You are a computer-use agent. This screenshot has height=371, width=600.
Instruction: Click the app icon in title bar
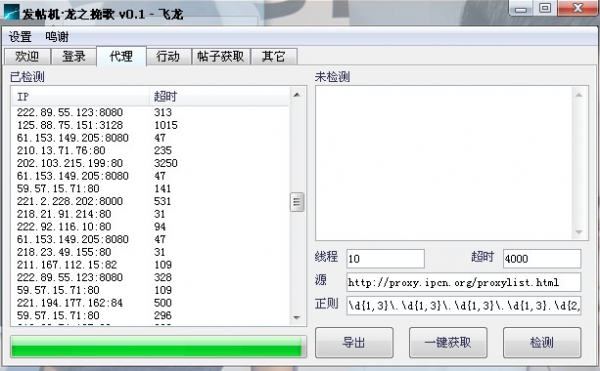tap(11, 12)
